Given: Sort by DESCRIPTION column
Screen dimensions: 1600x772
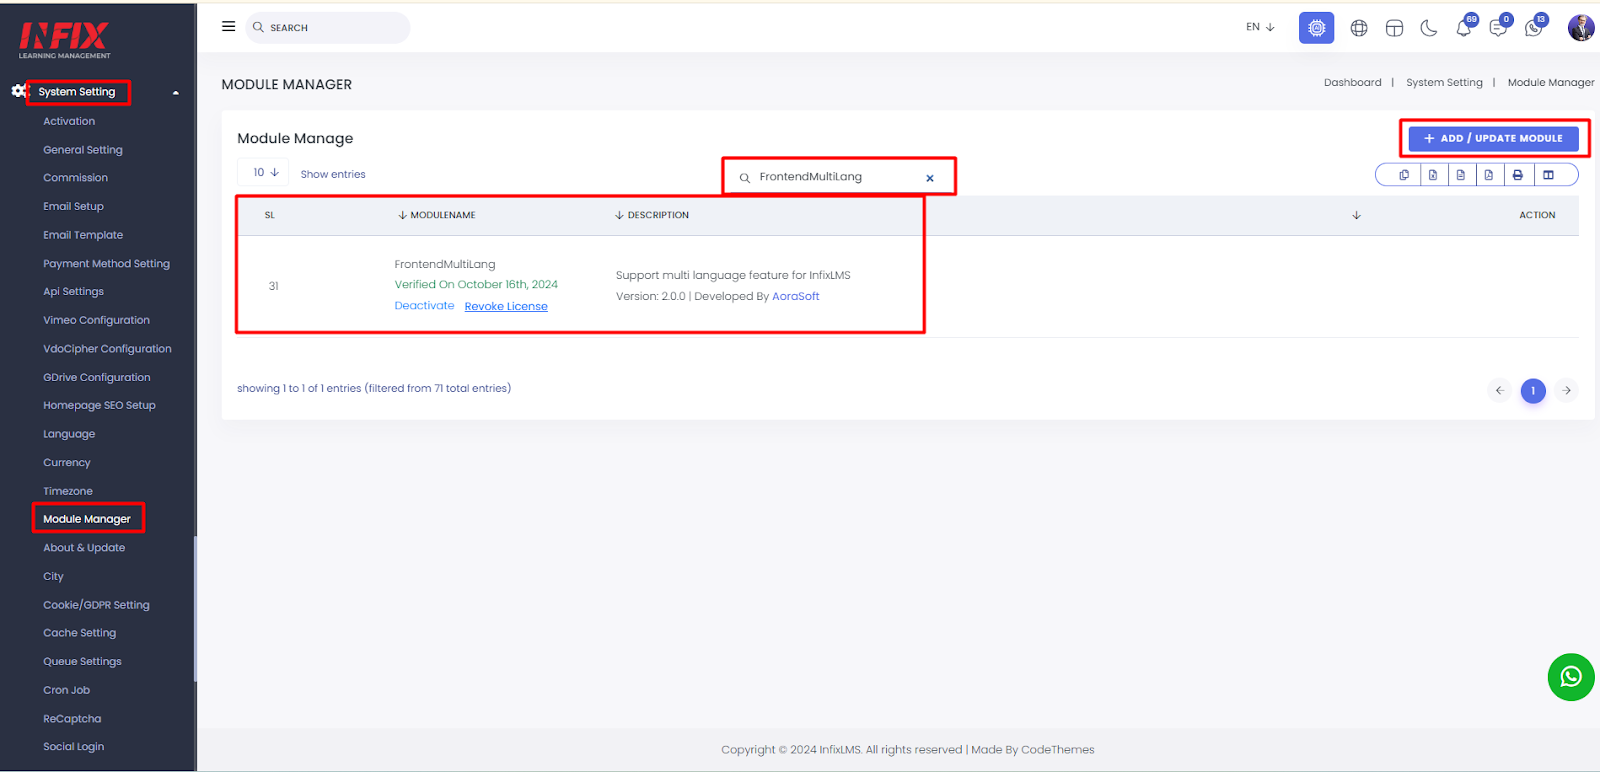Looking at the screenshot, I should (x=652, y=215).
